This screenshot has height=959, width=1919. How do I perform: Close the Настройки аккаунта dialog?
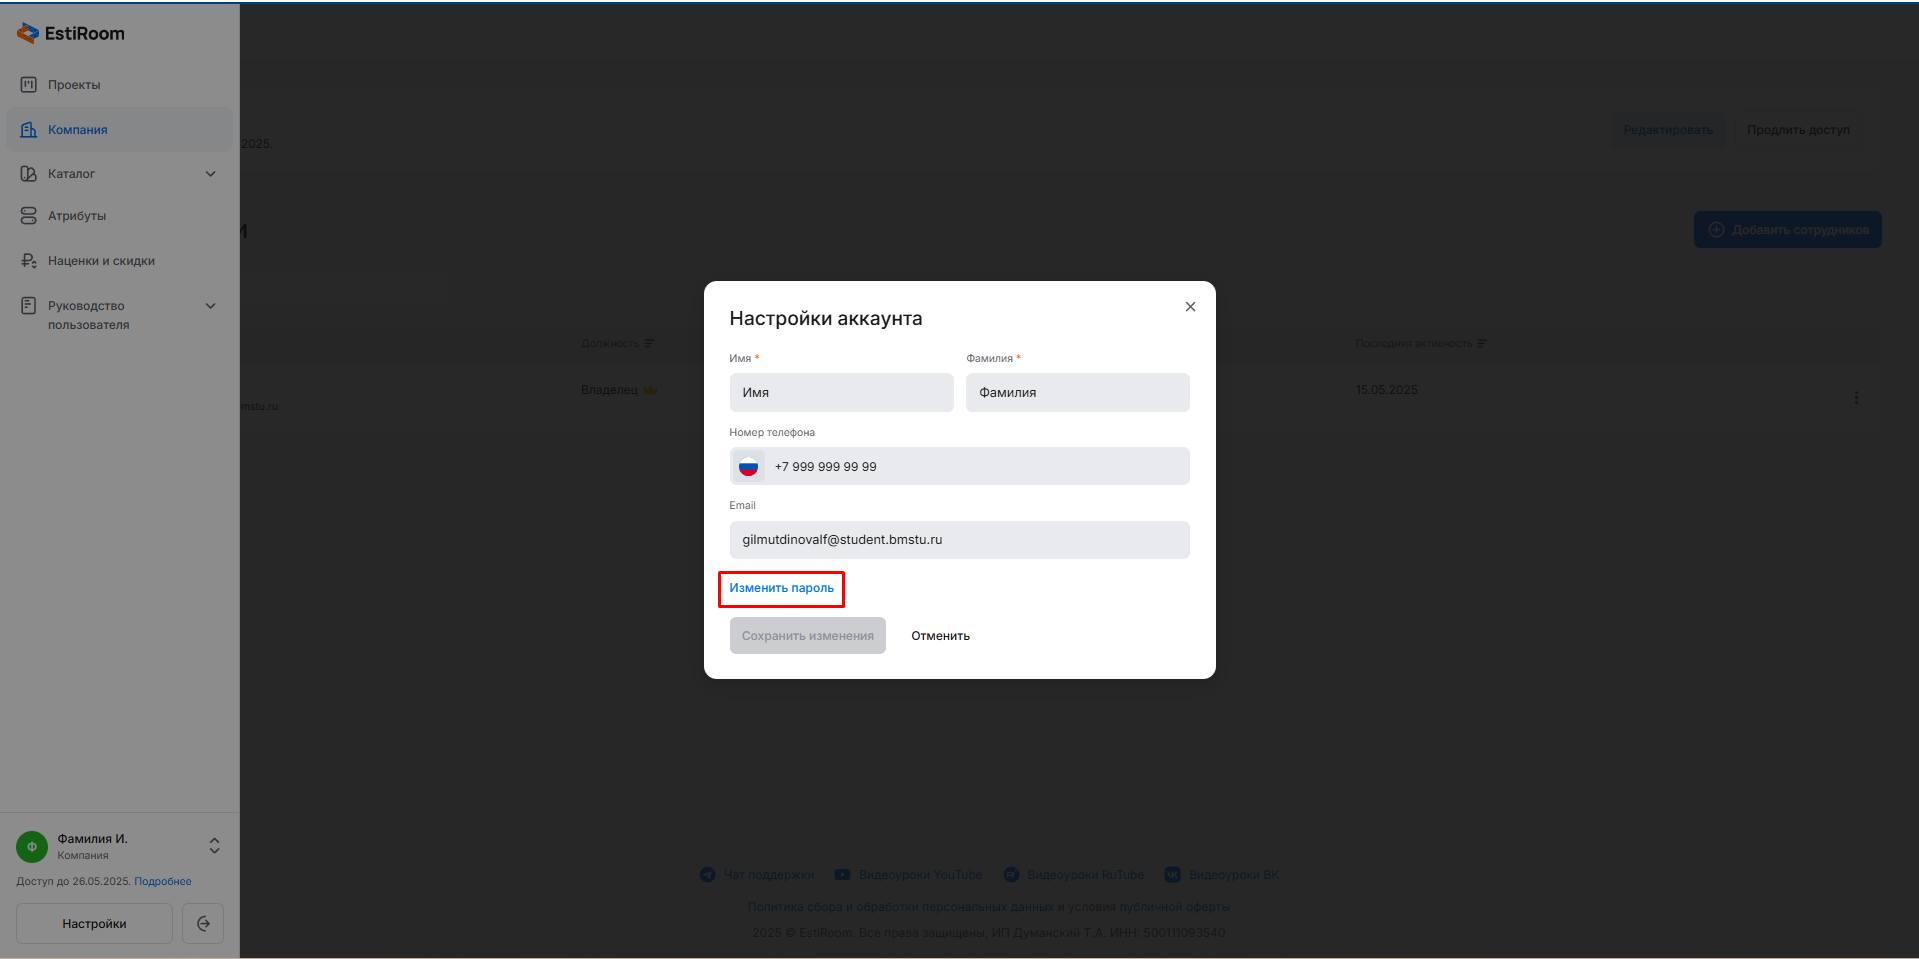(x=1190, y=307)
